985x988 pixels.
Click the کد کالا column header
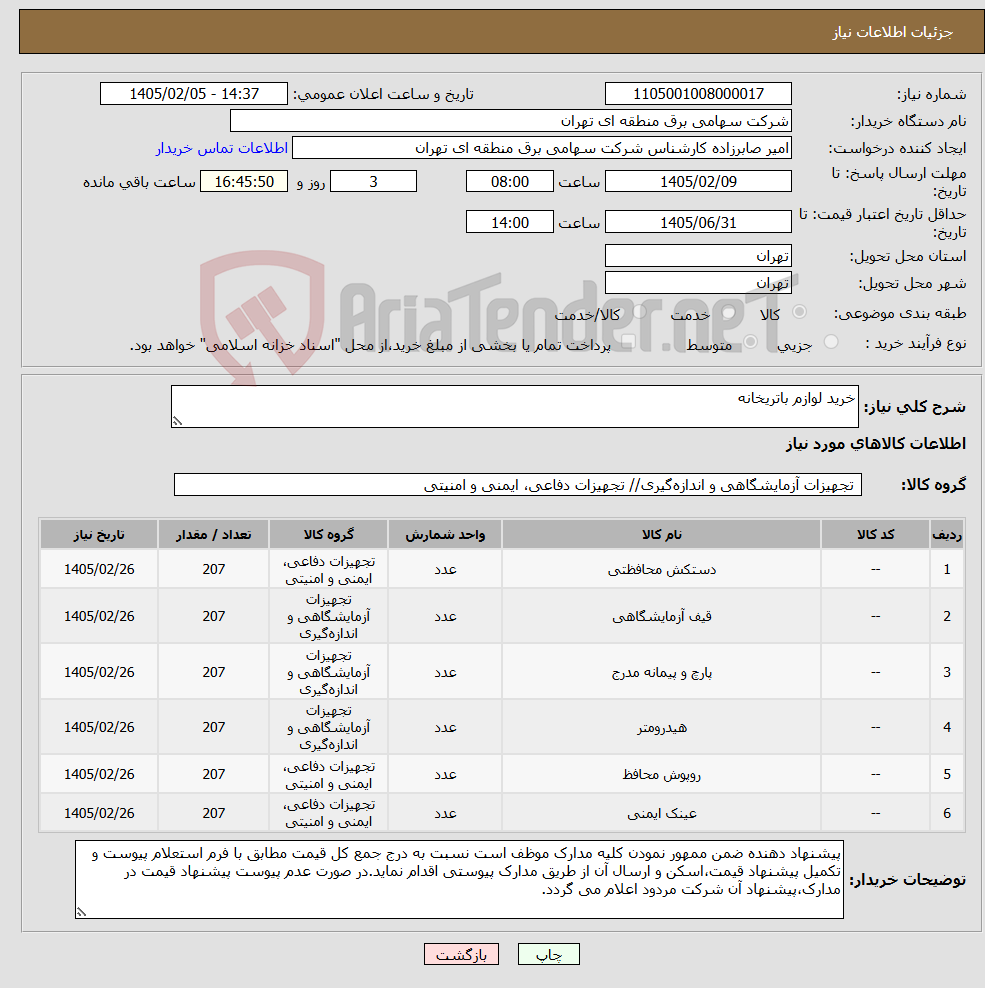[x=875, y=534]
